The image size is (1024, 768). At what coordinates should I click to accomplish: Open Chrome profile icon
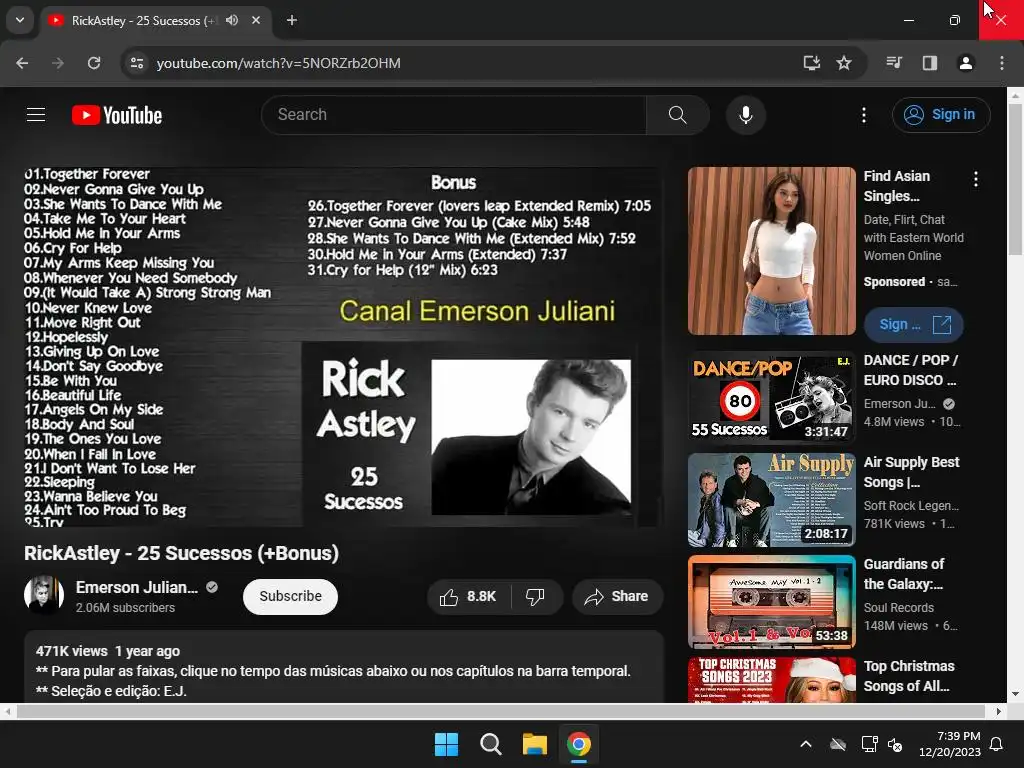965,63
